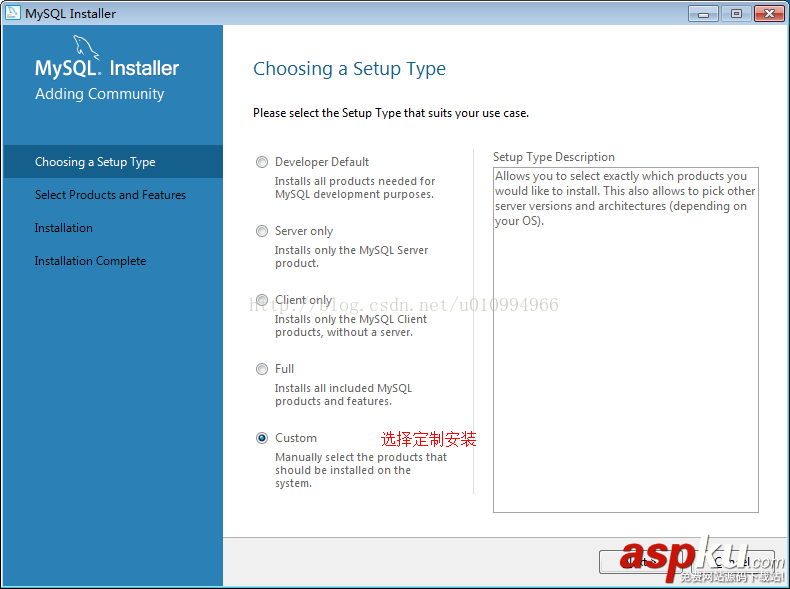Image resolution: width=790 pixels, height=589 pixels.
Task: Click inside the Setup Type Description box
Action: (x=626, y=340)
